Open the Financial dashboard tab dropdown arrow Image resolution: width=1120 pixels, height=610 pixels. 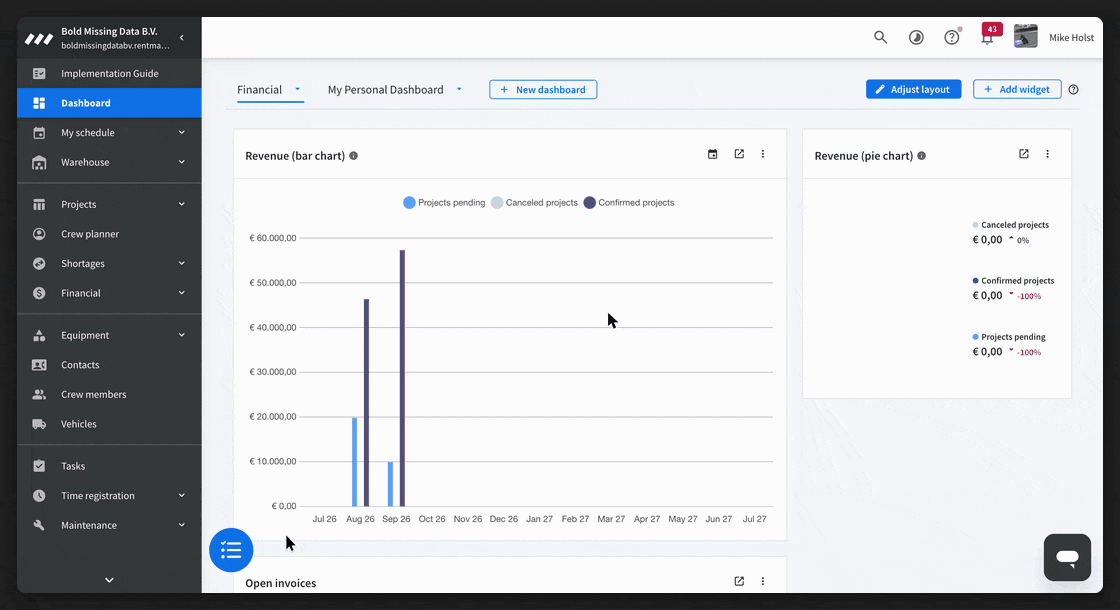[x=297, y=89]
